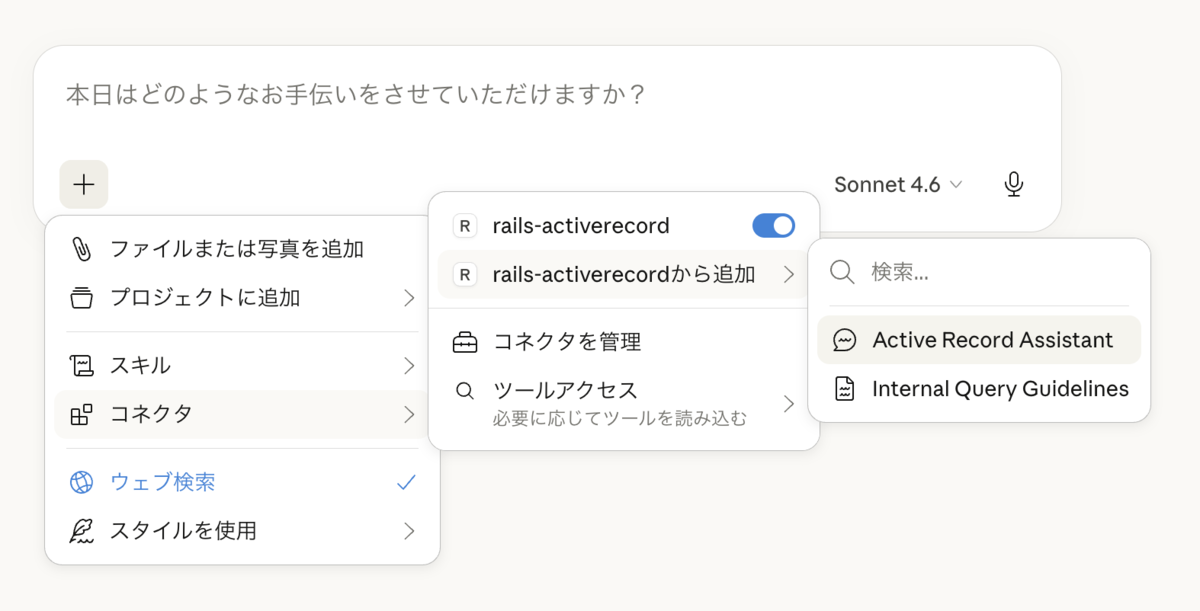Click the chat bubble icon of Active Record Assistant
Screen dimensions: 1200x611
pos(845,340)
